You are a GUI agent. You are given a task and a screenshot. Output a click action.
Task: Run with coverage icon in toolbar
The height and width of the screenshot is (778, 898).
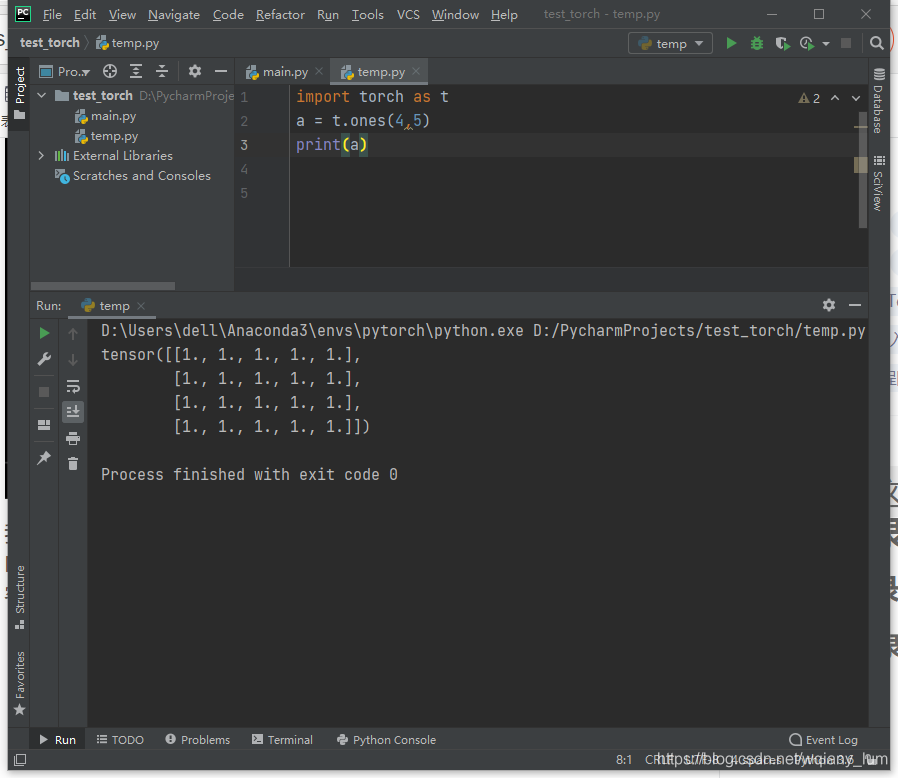pyautogui.click(x=782, y=44)
